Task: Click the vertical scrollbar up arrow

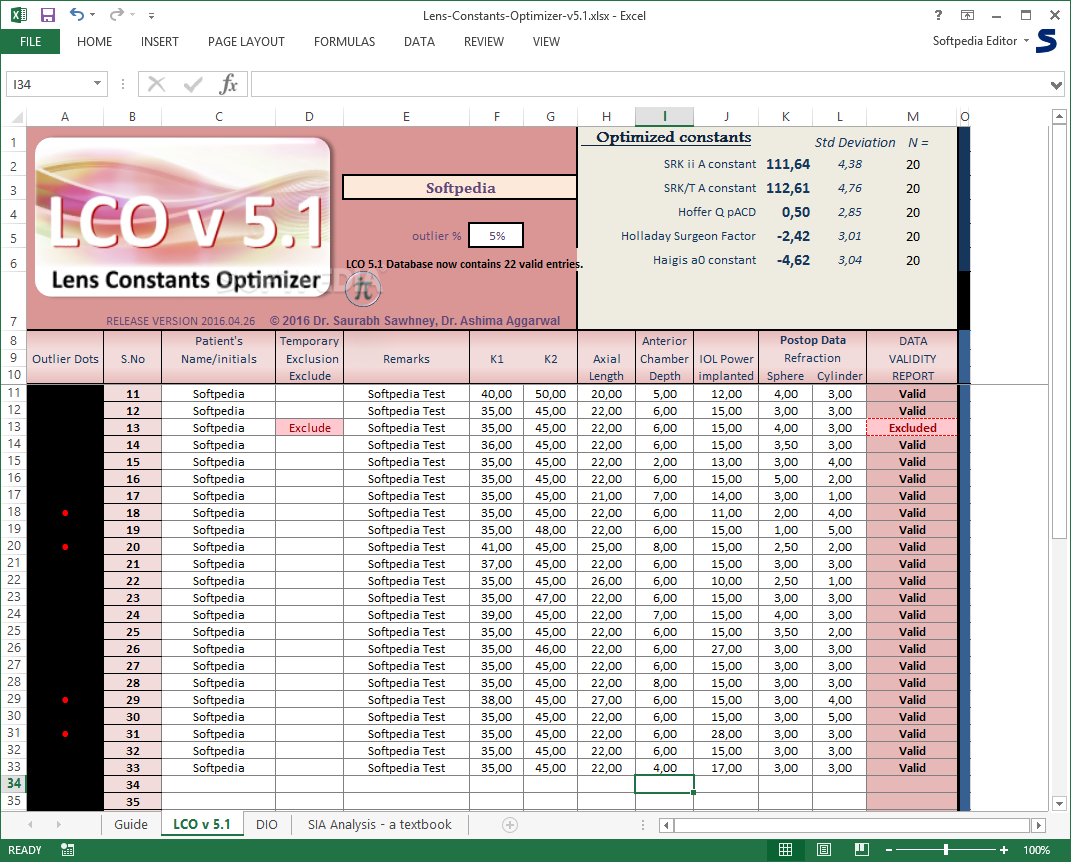Action: [x=1059, y=117]
